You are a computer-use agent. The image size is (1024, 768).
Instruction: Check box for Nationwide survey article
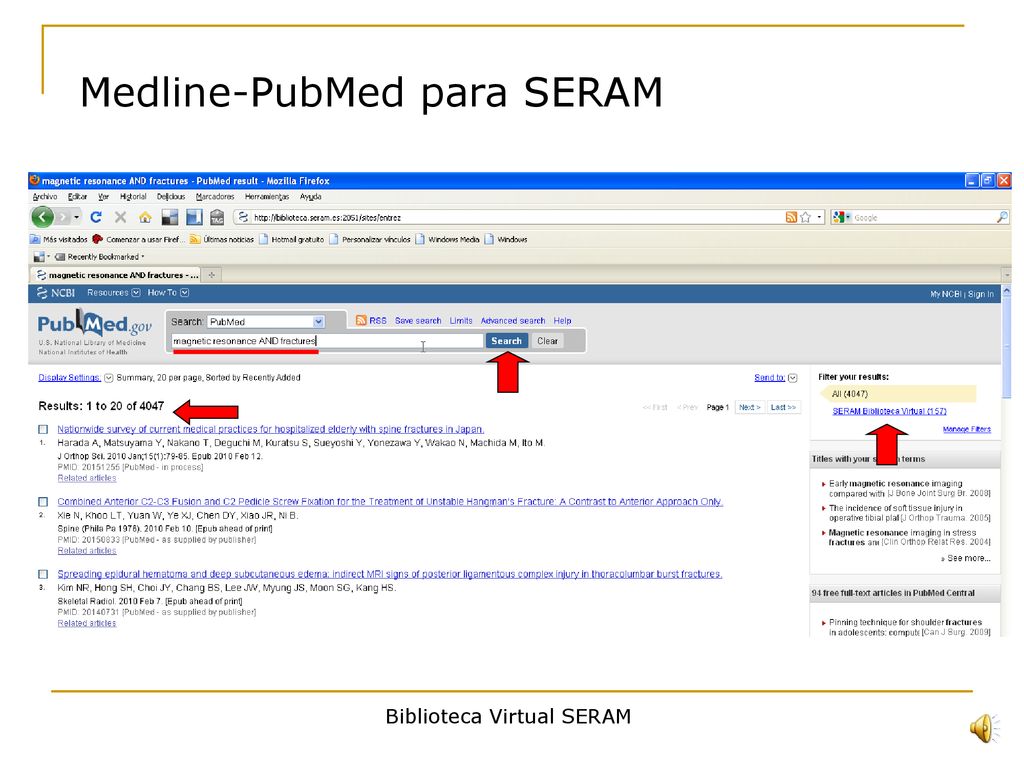coord(43,429)
